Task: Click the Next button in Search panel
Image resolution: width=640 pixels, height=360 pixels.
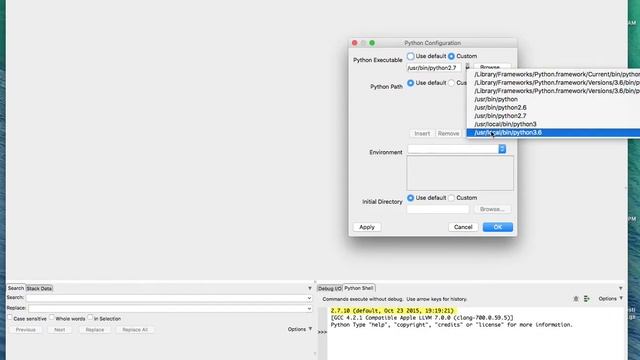Action: pyautogui.click(x=60, y=329)
